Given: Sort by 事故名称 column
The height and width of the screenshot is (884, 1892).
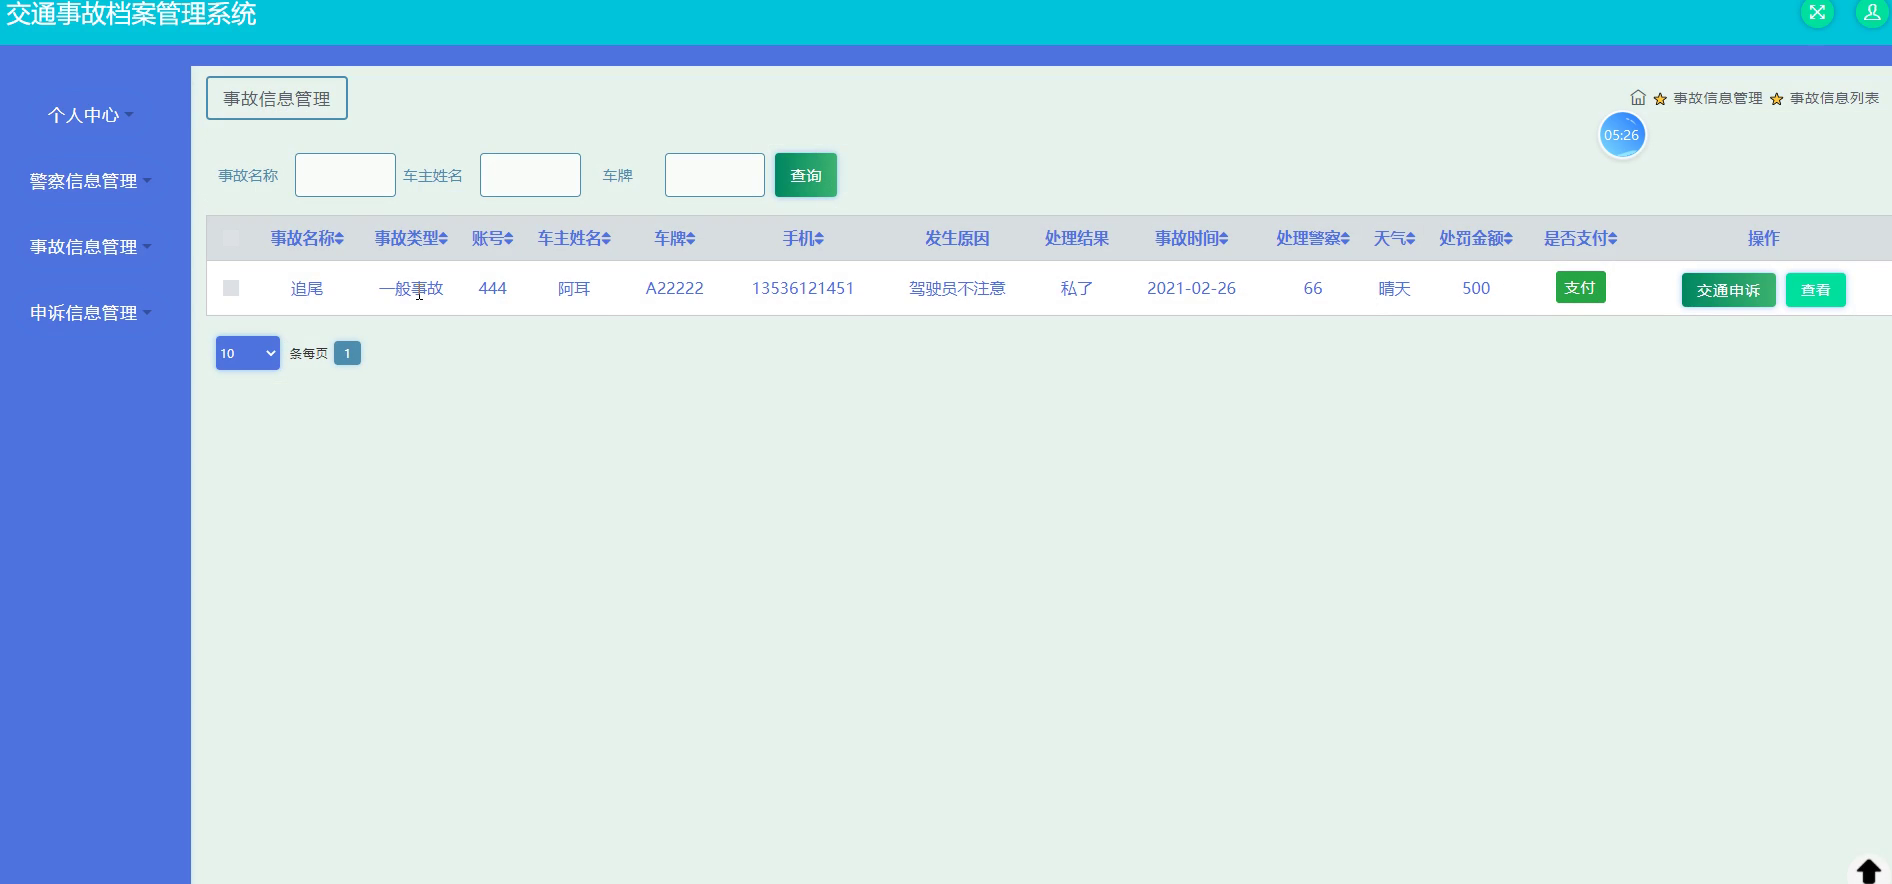Looking at the screenshot, I should (307, 238).
